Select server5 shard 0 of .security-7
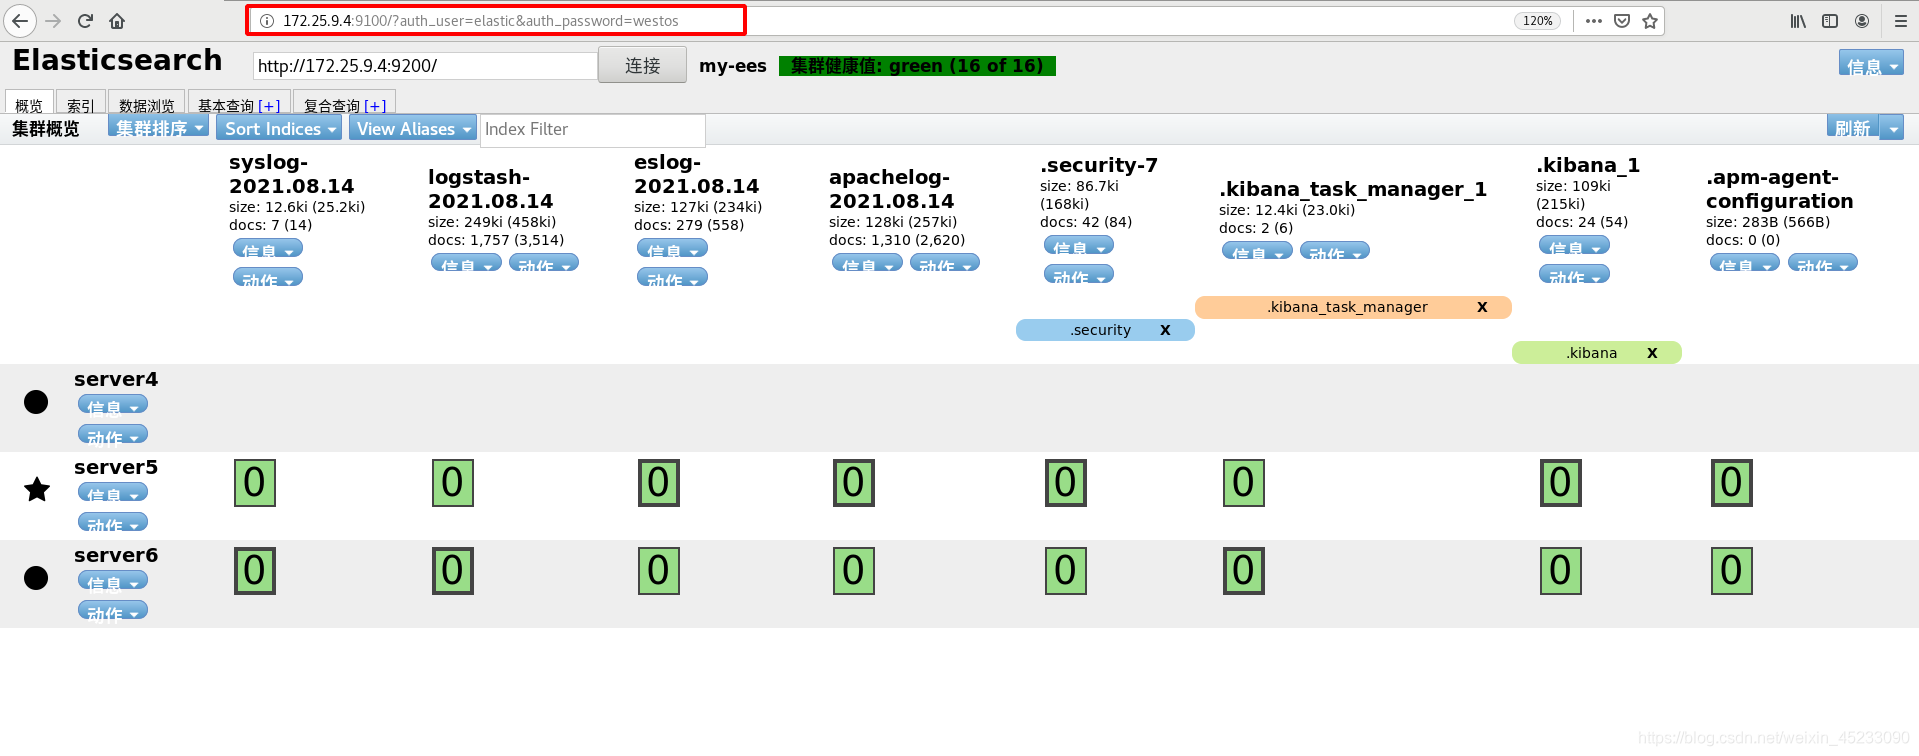 coord(1066,483)
